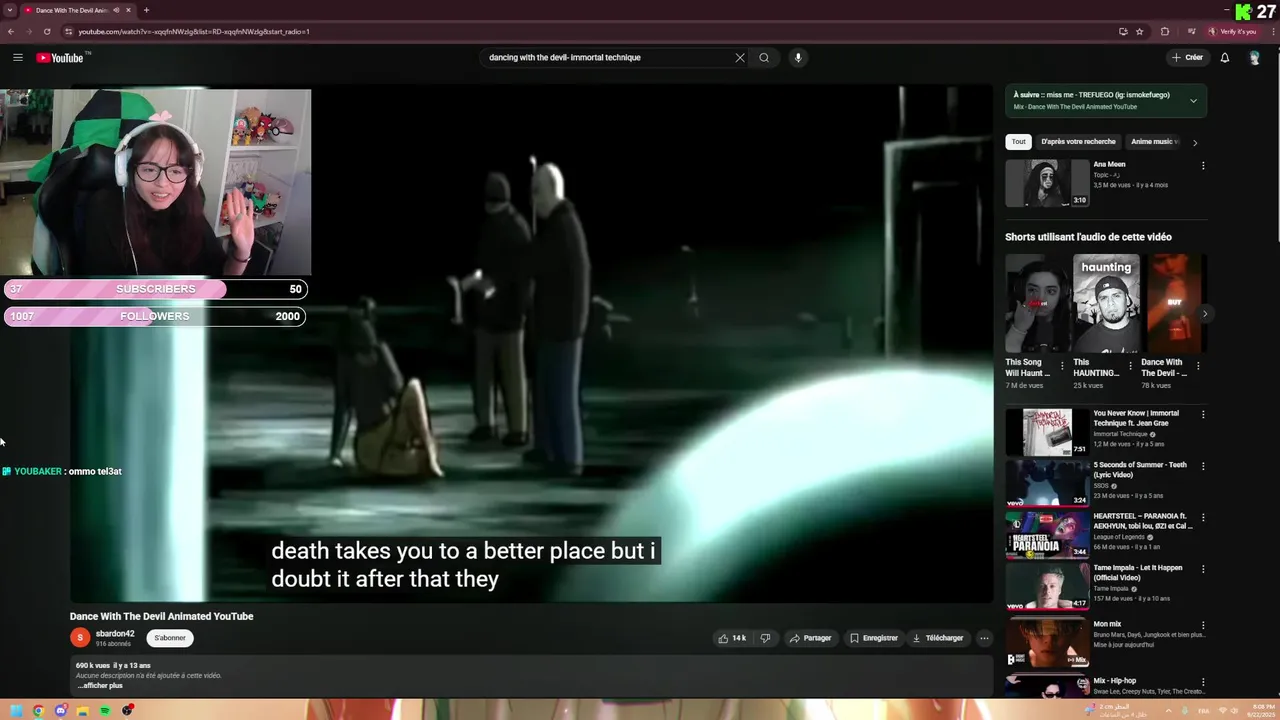This screenshot has width=1280, height=720.
Task: Clear the search box text
Action: [x=740, y=57]
